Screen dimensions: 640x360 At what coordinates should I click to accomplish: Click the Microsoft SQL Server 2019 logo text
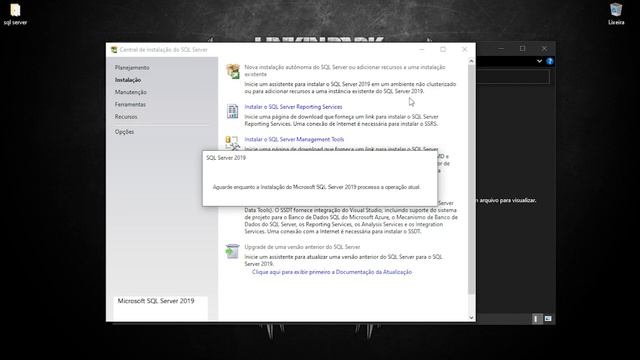156,301
